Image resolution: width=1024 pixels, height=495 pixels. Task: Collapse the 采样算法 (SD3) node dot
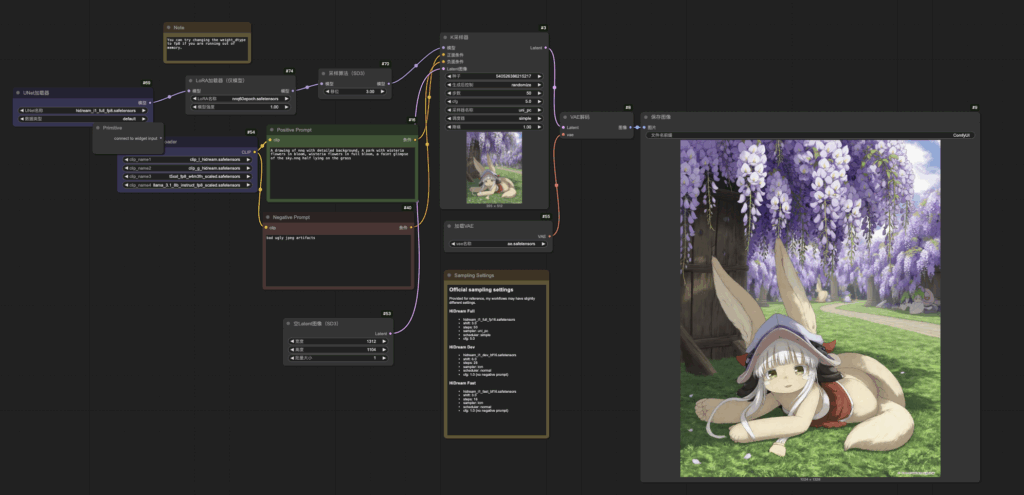(324, 74)
